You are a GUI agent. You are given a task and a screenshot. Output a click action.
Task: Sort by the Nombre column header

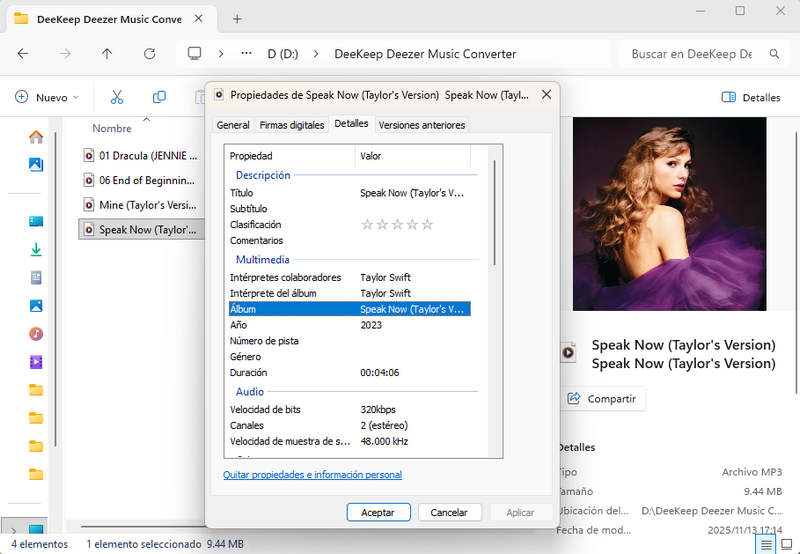click(x=112, y=128)
